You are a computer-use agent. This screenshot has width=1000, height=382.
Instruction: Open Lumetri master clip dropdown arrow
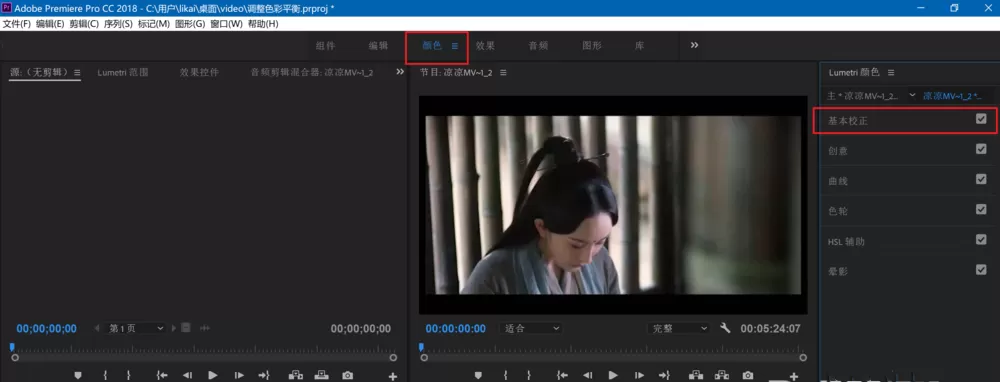913,95
